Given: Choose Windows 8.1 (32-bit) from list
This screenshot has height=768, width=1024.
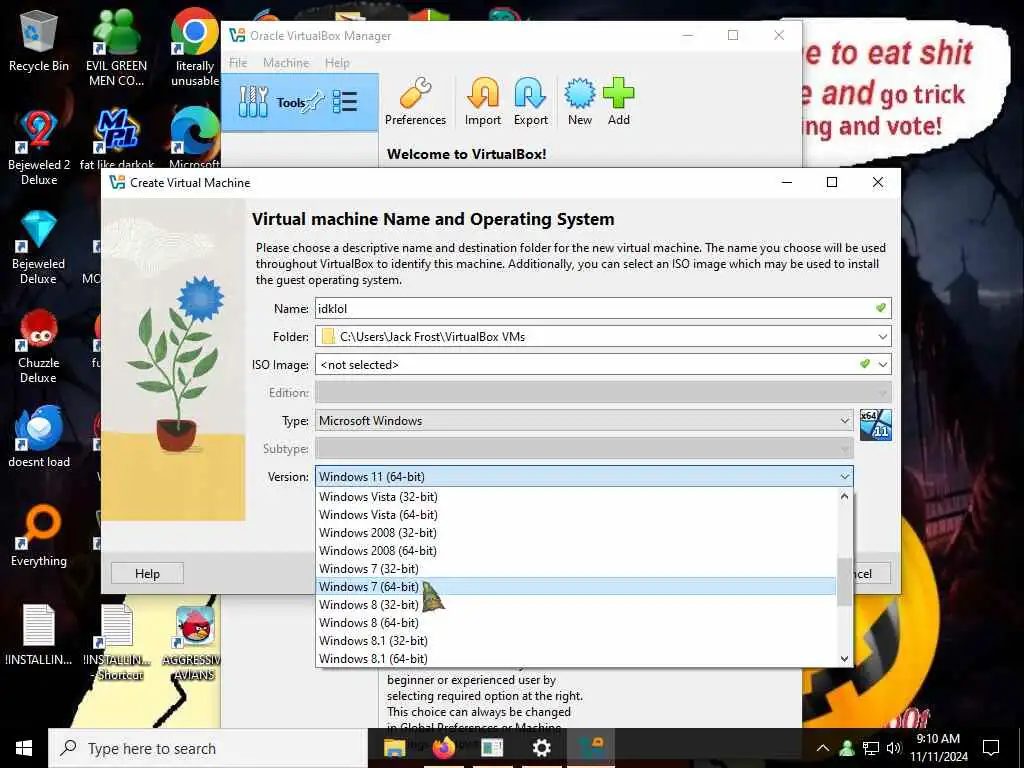Looking at the screenshot, I should 576,641.
